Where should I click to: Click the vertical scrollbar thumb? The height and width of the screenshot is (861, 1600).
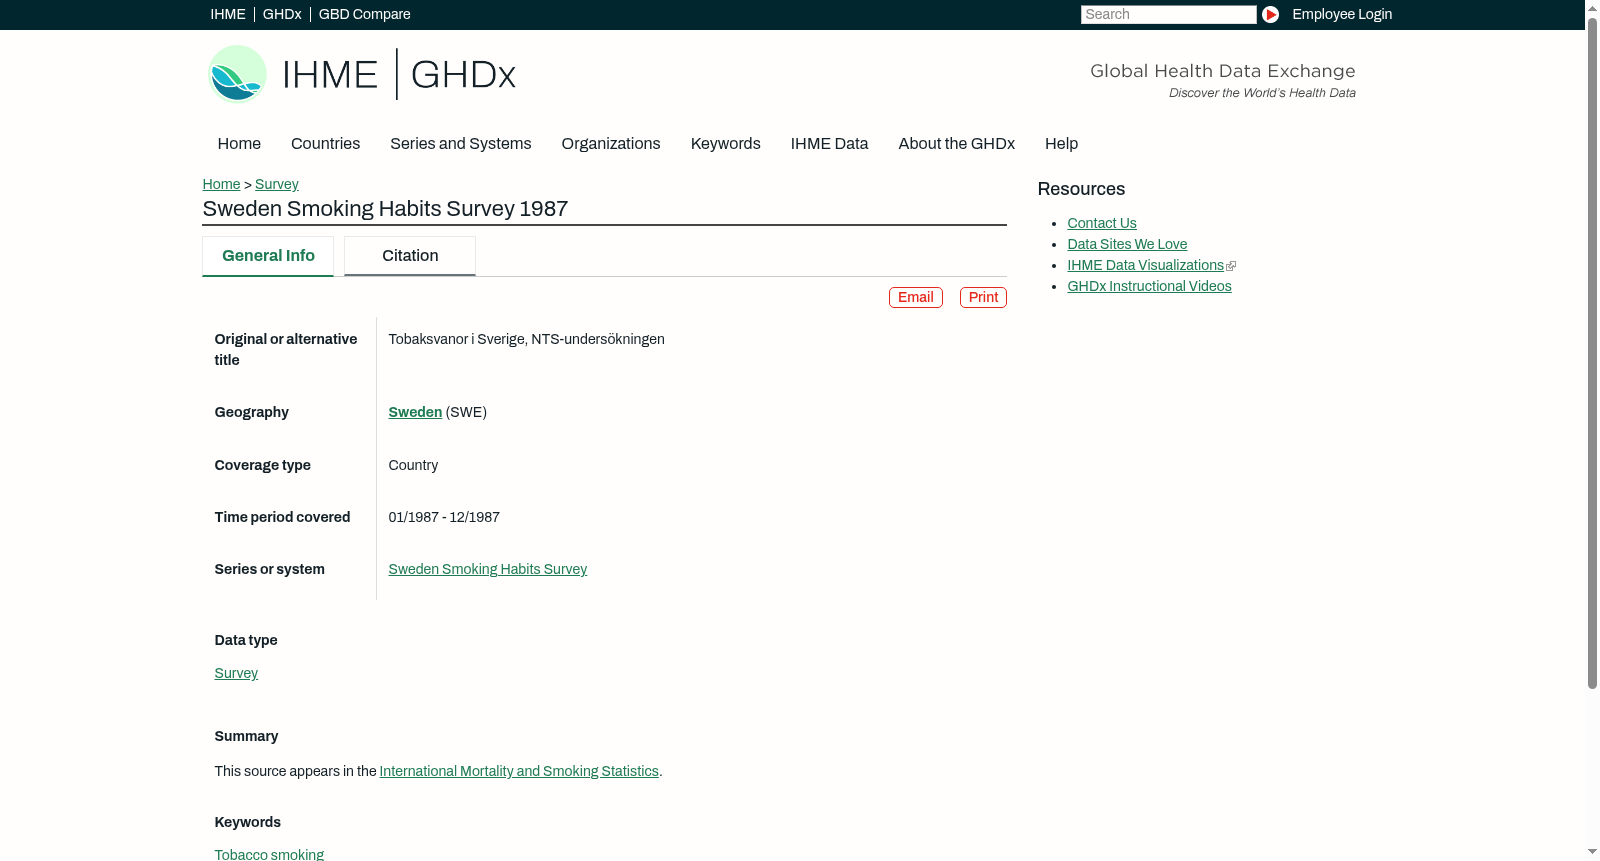click(x=1592, y=352)
